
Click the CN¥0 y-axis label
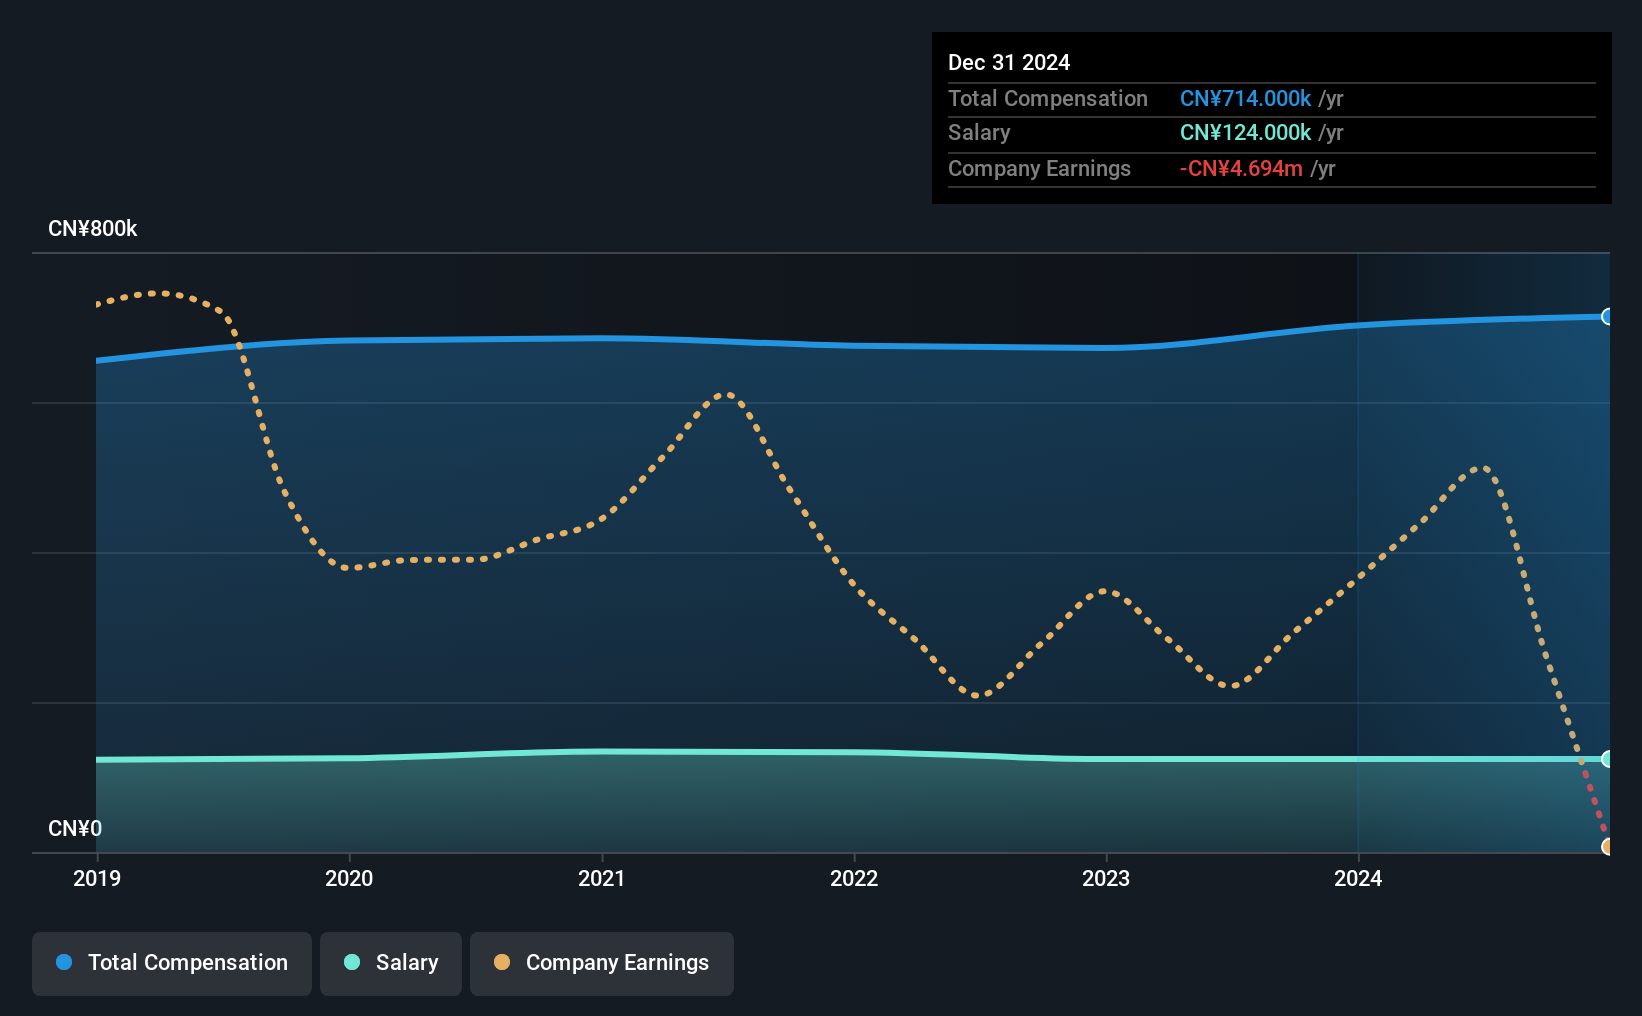(x=75, y=829)
